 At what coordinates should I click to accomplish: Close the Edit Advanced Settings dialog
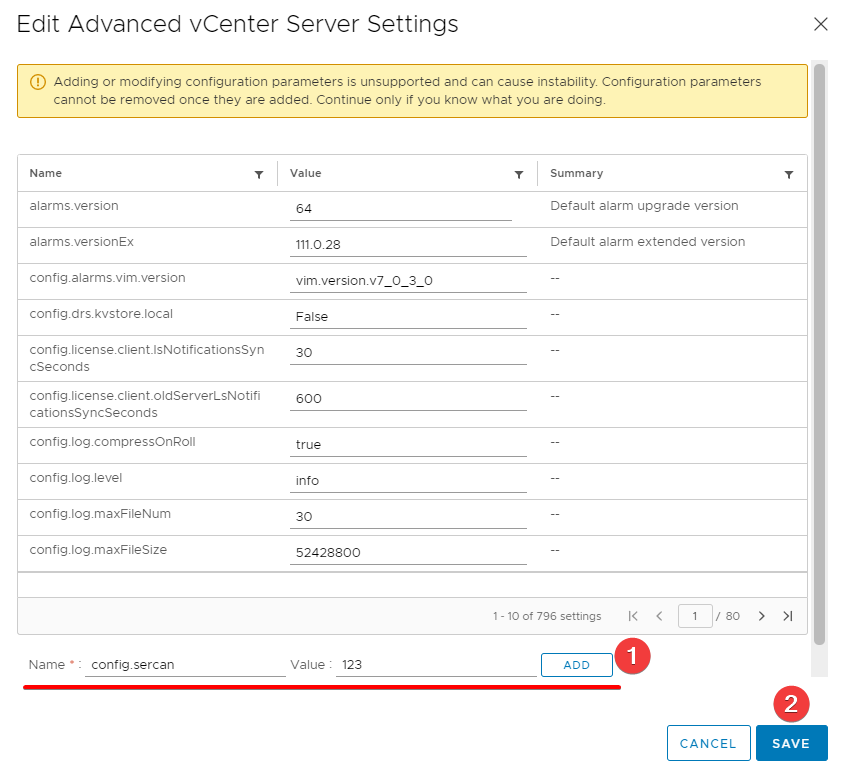click(821, 24)
